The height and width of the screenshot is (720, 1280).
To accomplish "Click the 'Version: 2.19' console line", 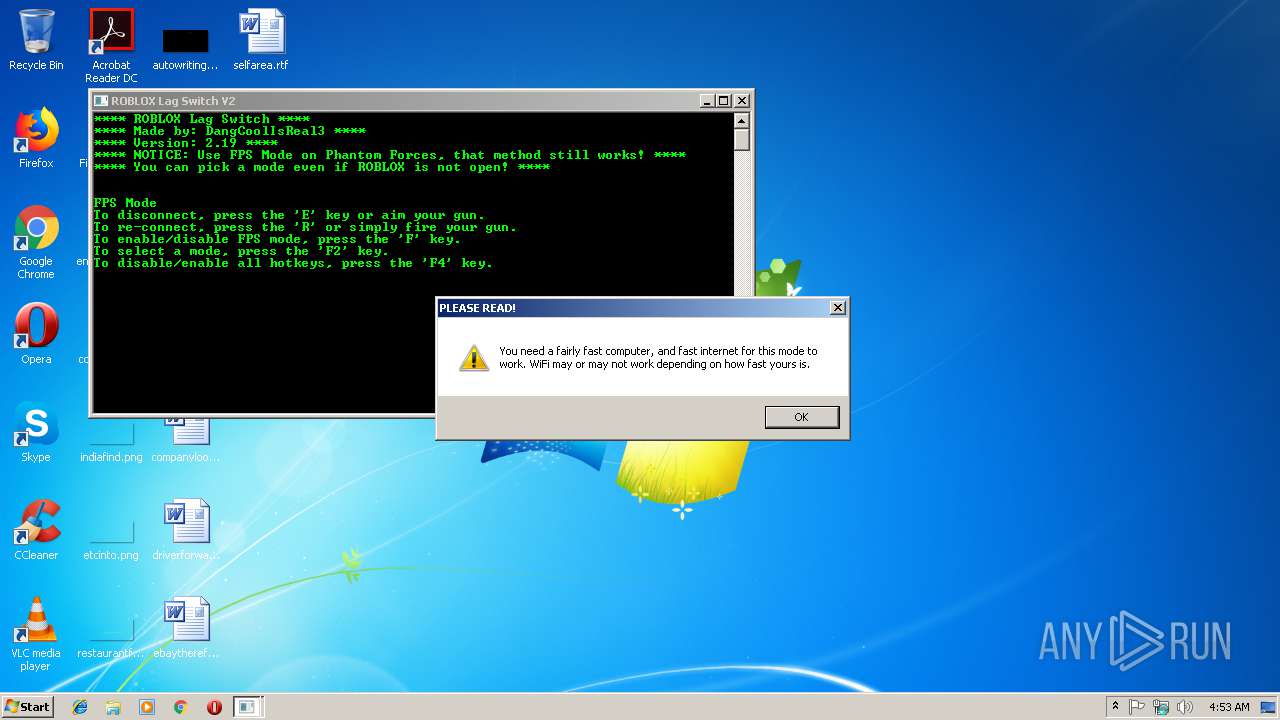I will click(x=186, y=143).
